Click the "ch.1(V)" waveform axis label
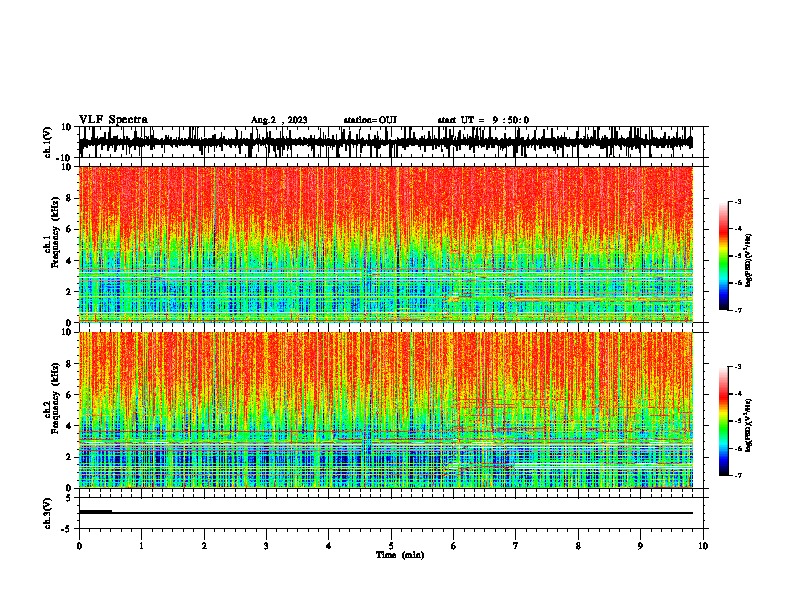Screen dimensions: 792x612 tap(48, 142)
